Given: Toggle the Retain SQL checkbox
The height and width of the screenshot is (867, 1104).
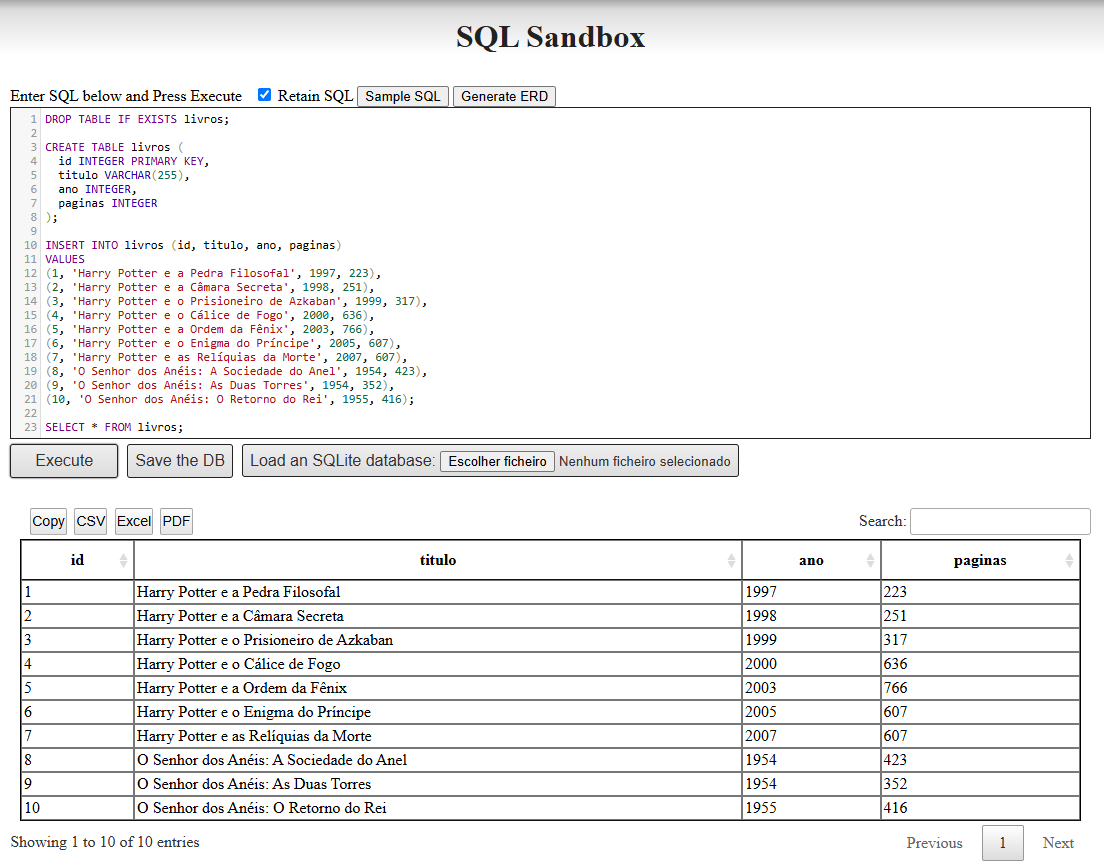Looking at the screenshot, I should pos(264,95).
